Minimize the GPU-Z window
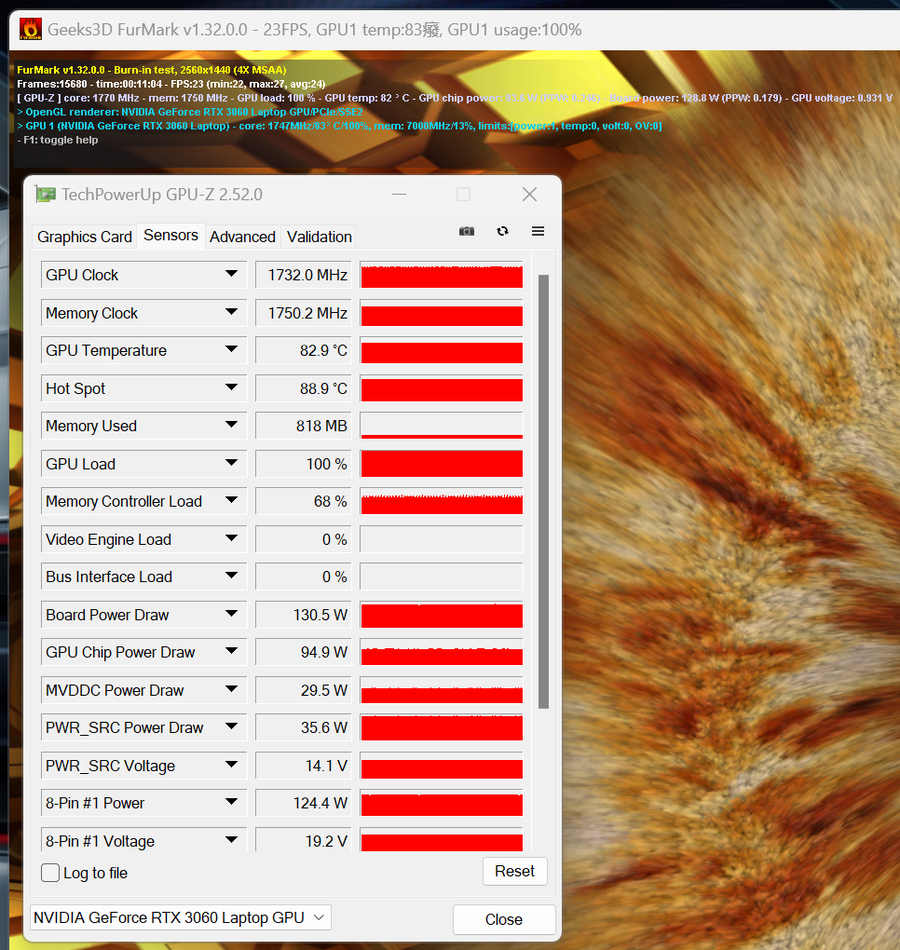Image resolution: width=900 pixels, height=950 pixels. [x=399, y=194]
